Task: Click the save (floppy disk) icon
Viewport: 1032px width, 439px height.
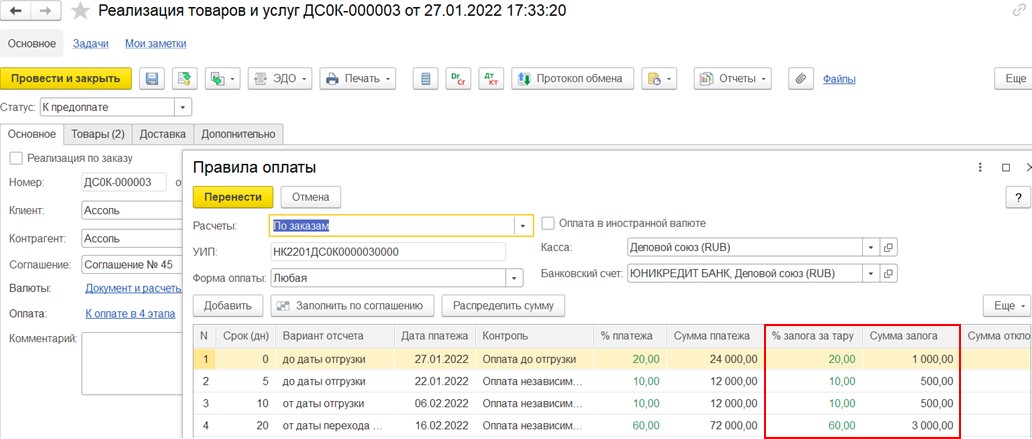Action: (152, 78)
